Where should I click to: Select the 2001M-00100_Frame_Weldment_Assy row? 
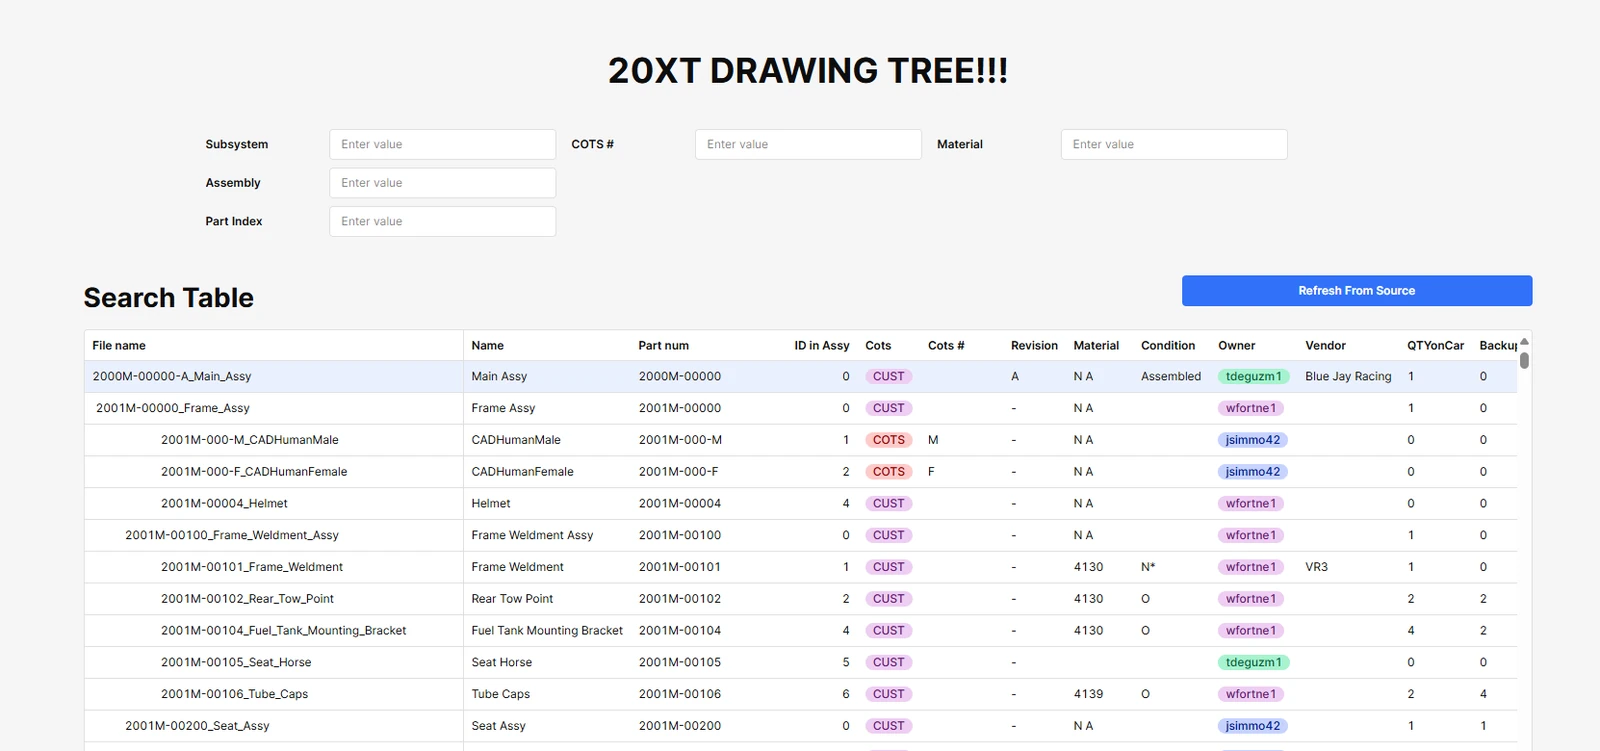[800, 535]
